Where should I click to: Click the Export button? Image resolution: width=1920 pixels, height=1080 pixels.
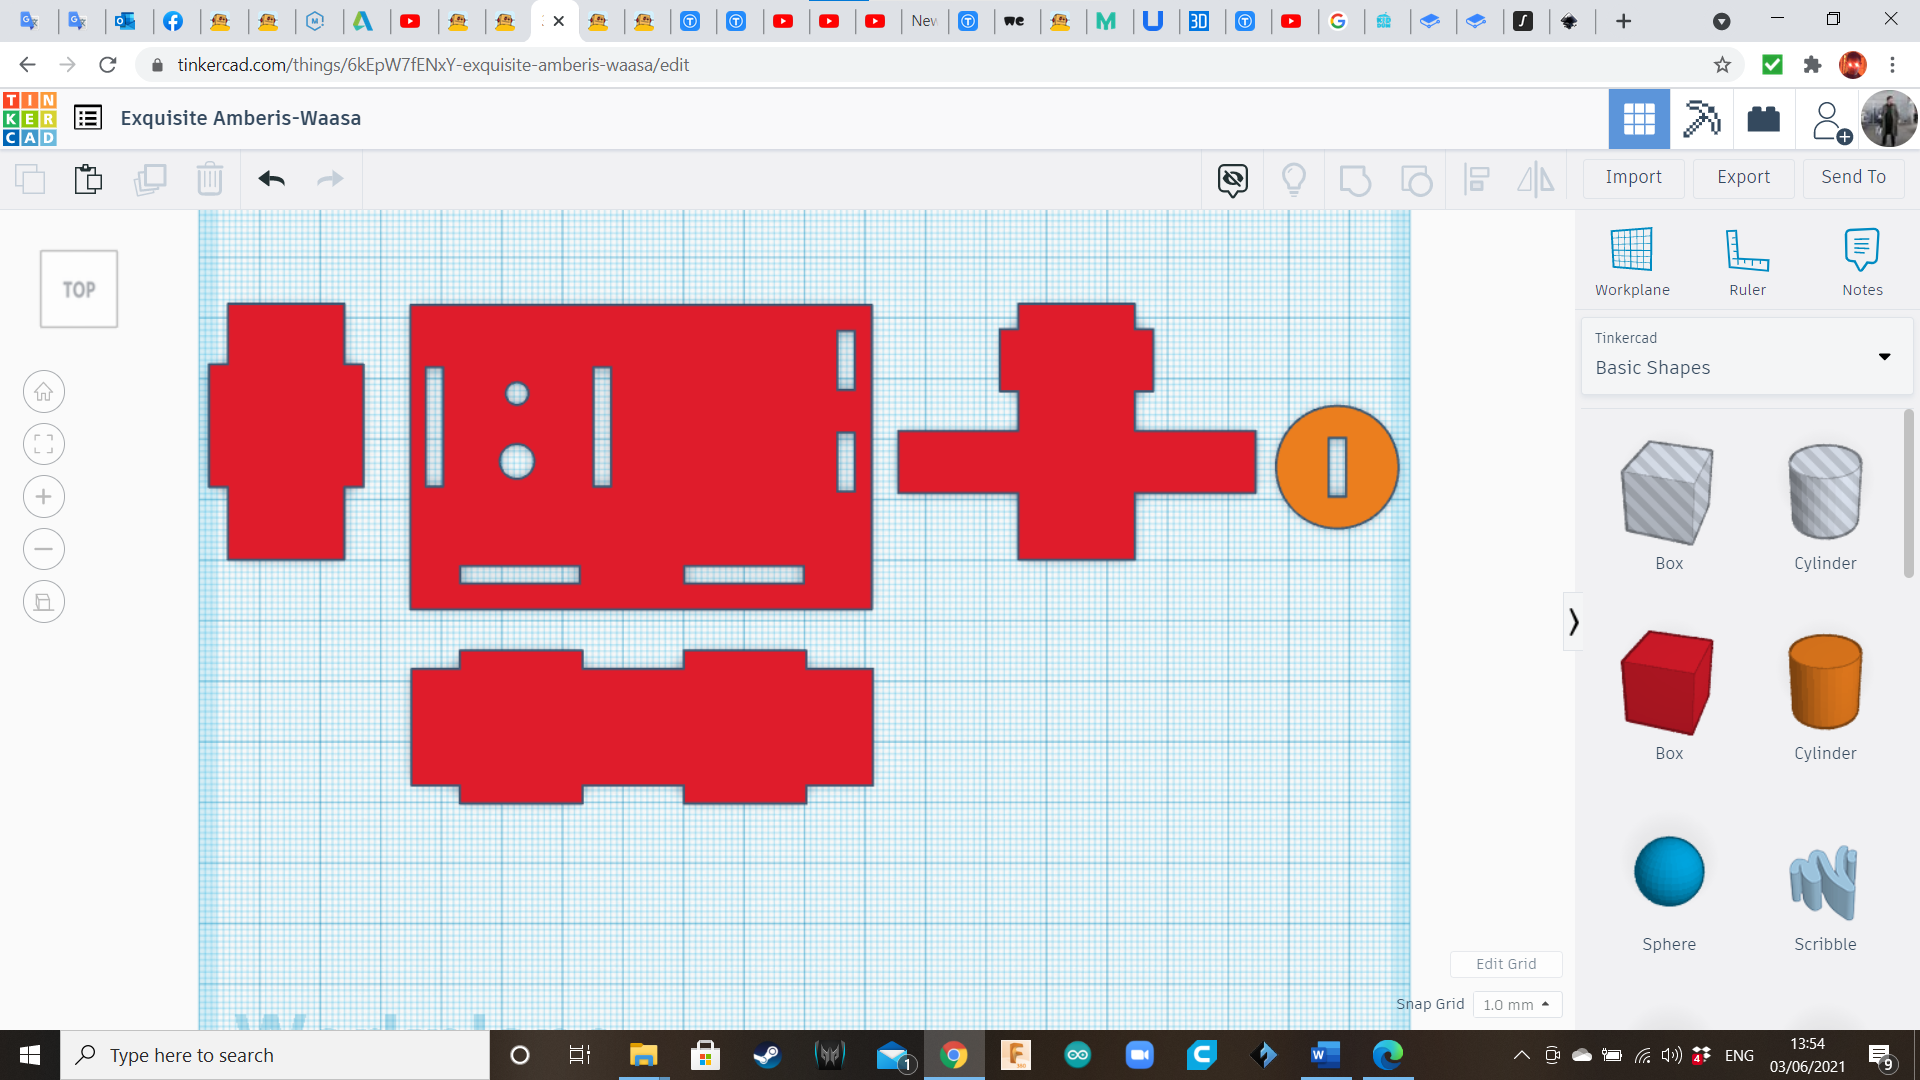(1743, 177)
